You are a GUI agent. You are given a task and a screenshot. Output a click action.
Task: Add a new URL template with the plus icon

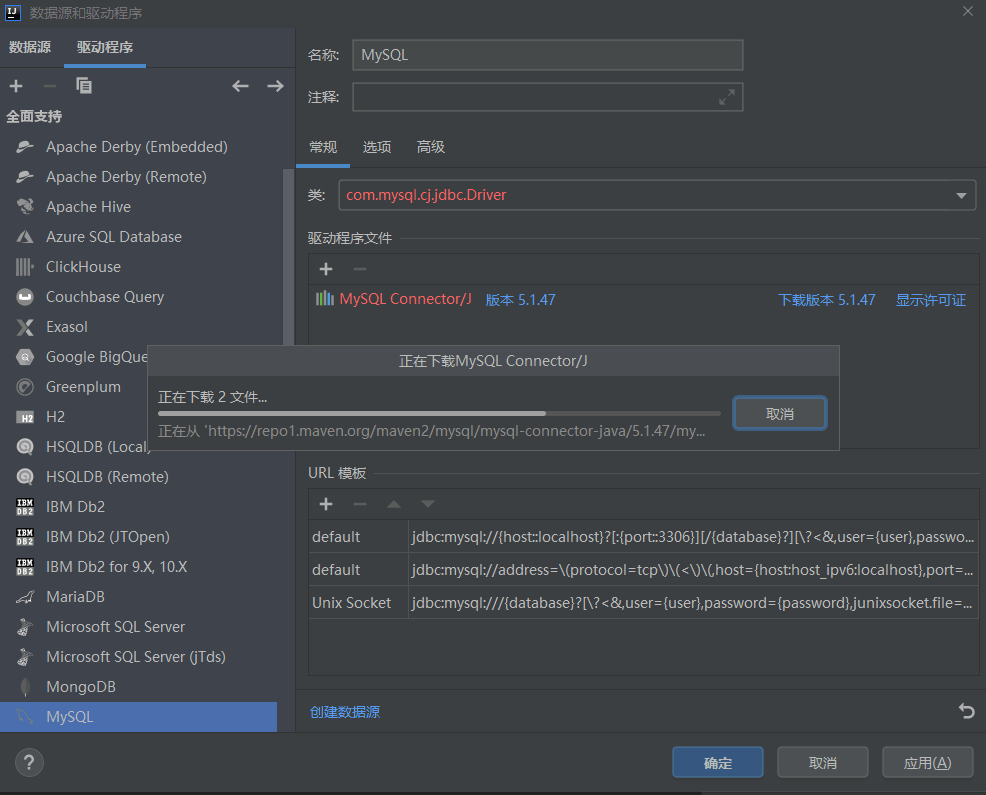click(325, 504)
